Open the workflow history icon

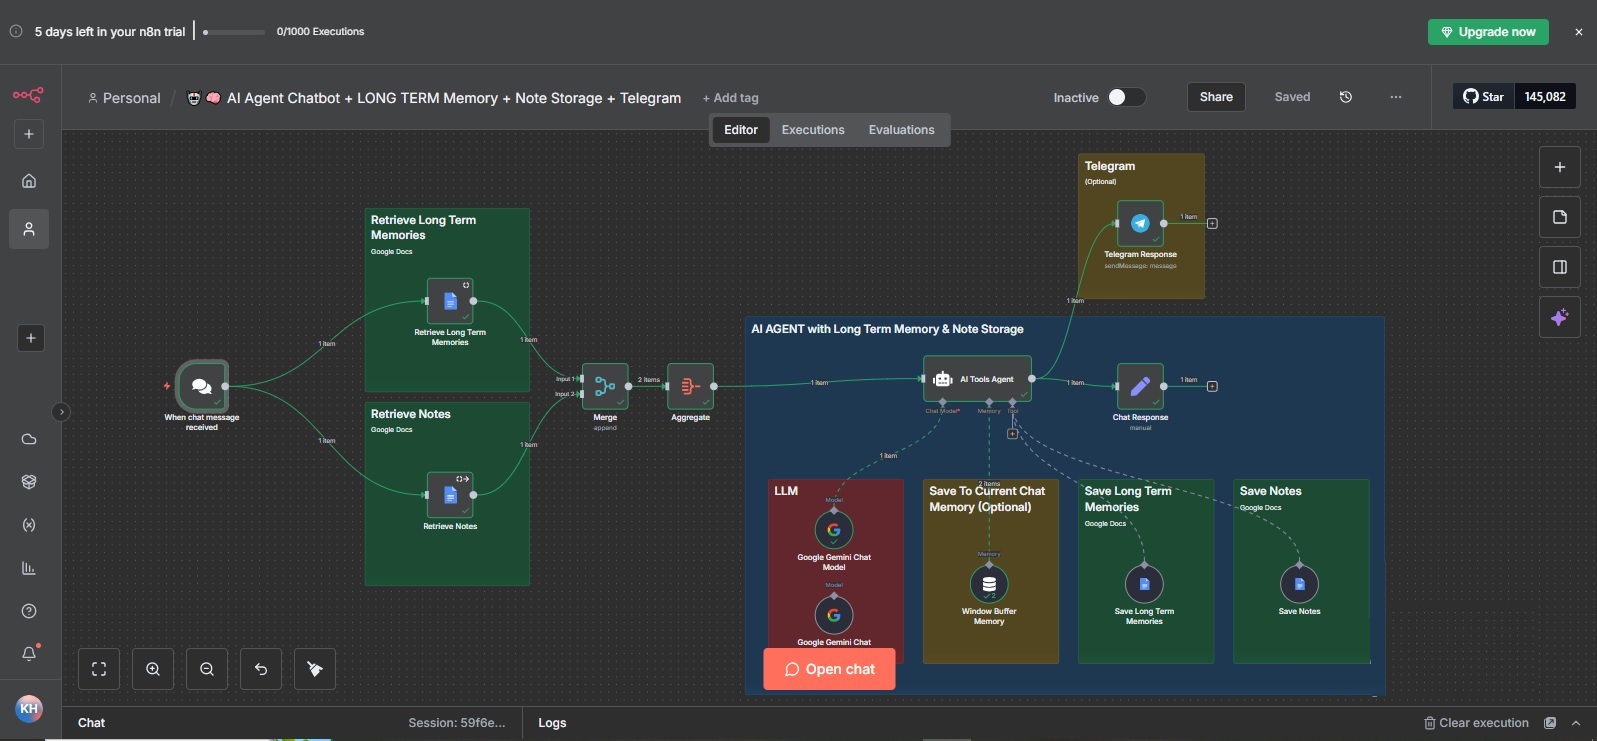point(1346,97)
